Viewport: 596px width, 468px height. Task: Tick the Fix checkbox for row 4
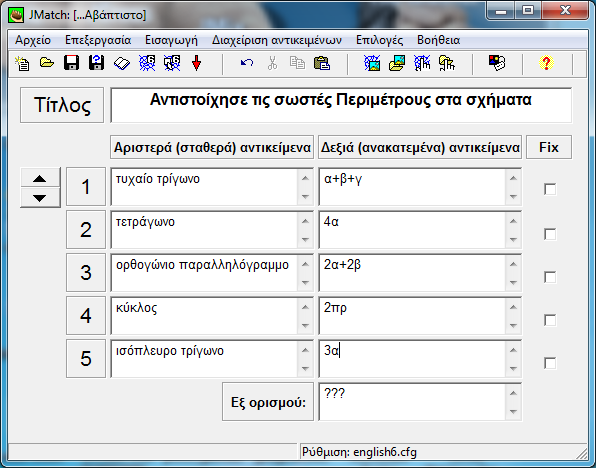(x=550, y=320)
